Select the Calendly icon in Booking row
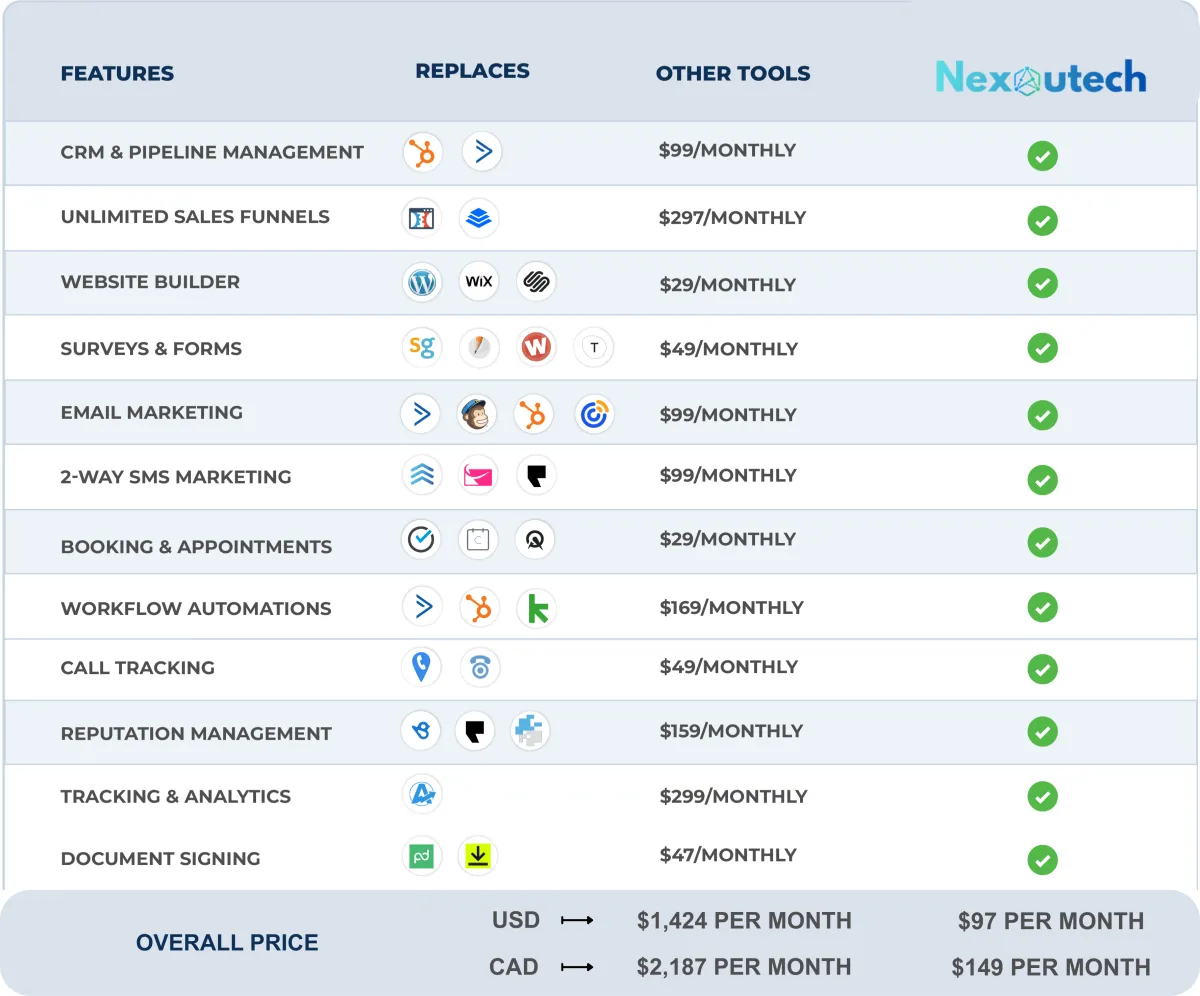1200x996 pixels. (478, 540)
